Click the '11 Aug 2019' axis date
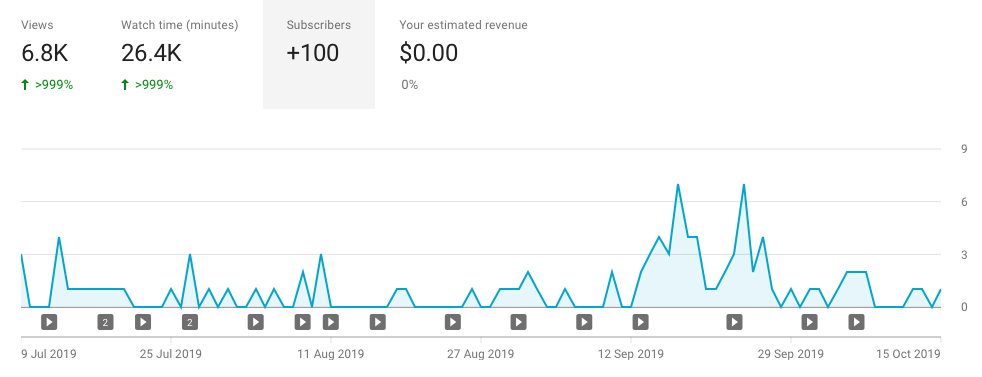Image resolution: width=982 pixels, height=377 pixels. pos(331,354)
